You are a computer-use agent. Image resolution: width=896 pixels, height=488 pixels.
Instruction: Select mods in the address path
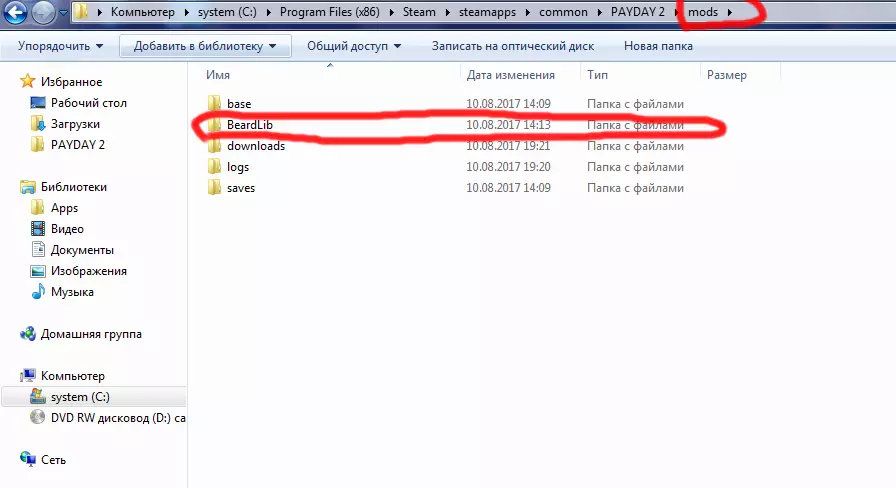[703, 12]
